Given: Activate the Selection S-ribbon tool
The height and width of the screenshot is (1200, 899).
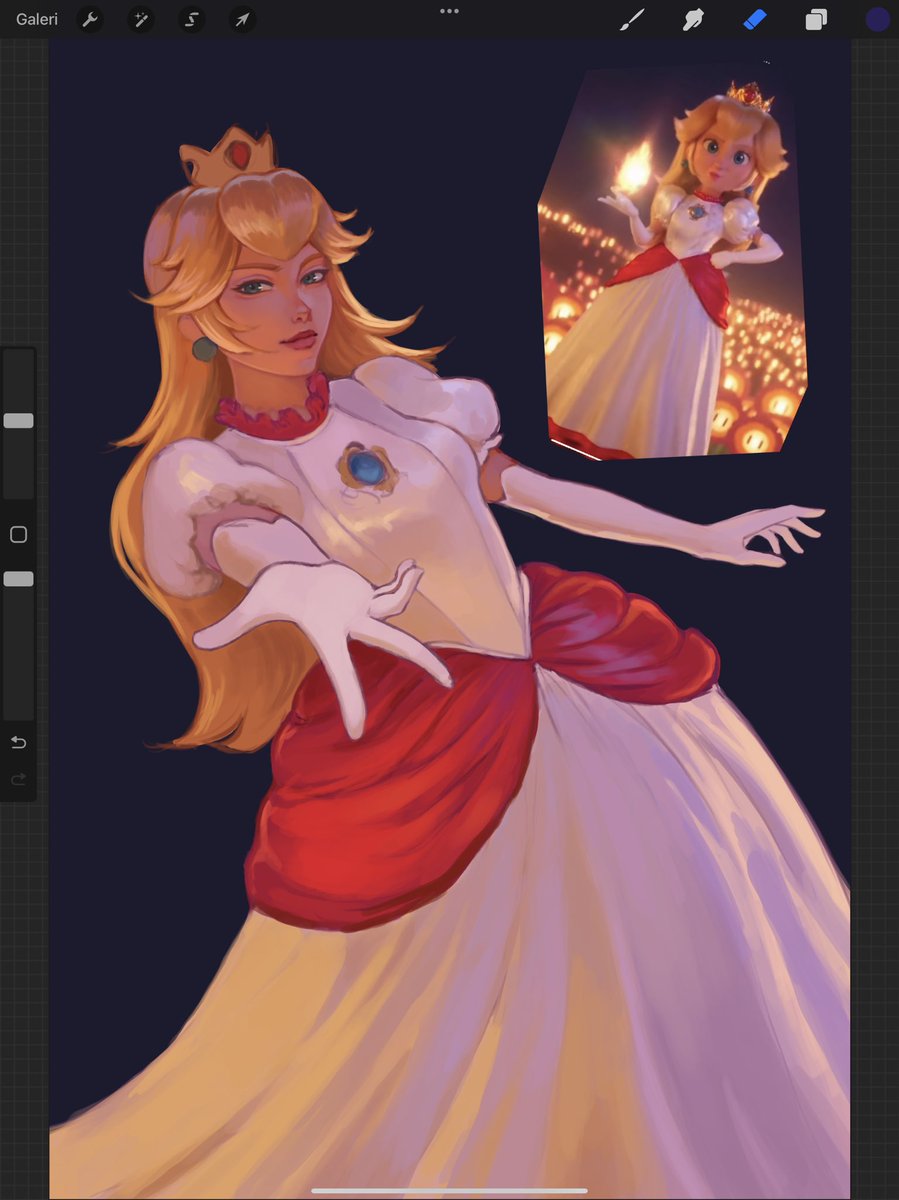Looking at the screenshot, I should point(191,19).
